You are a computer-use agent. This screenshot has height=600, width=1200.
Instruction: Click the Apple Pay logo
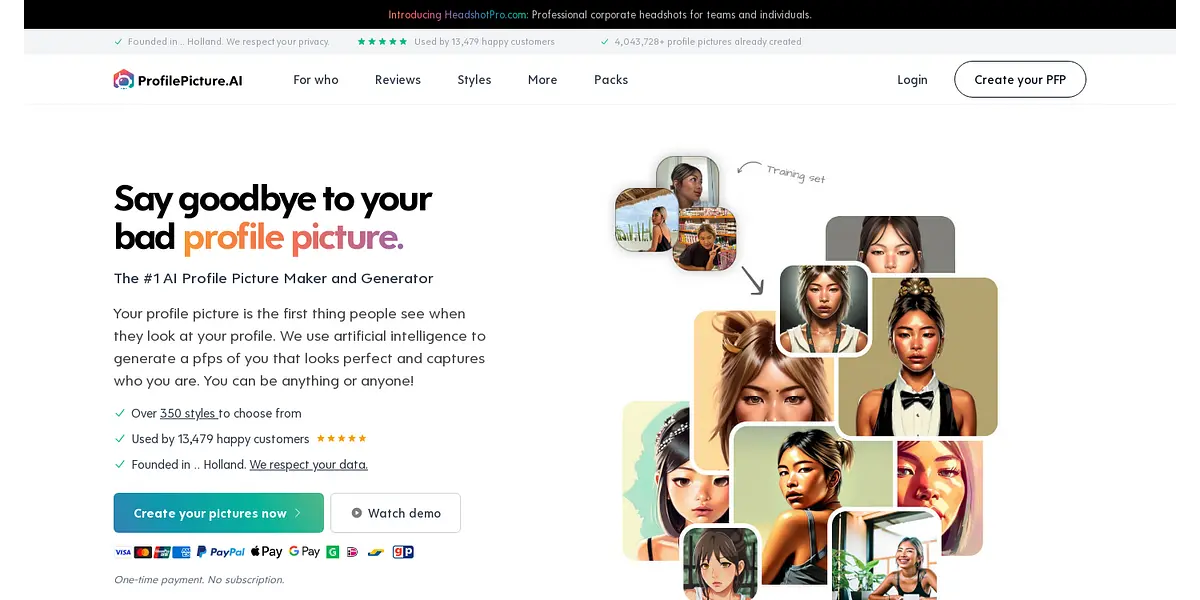coord(266,552)
